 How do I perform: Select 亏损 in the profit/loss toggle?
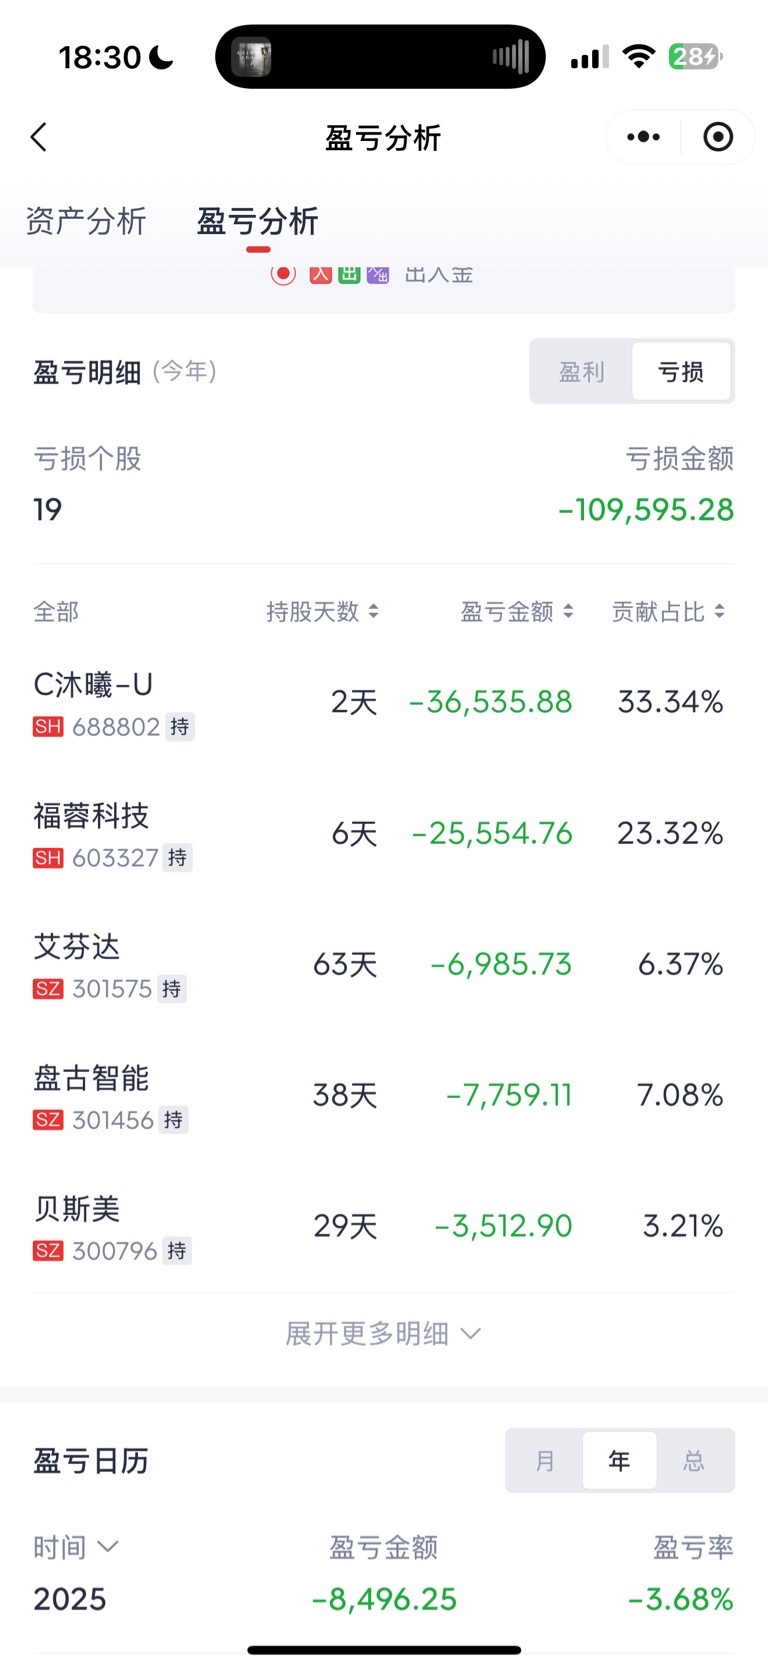coord(681,372)
